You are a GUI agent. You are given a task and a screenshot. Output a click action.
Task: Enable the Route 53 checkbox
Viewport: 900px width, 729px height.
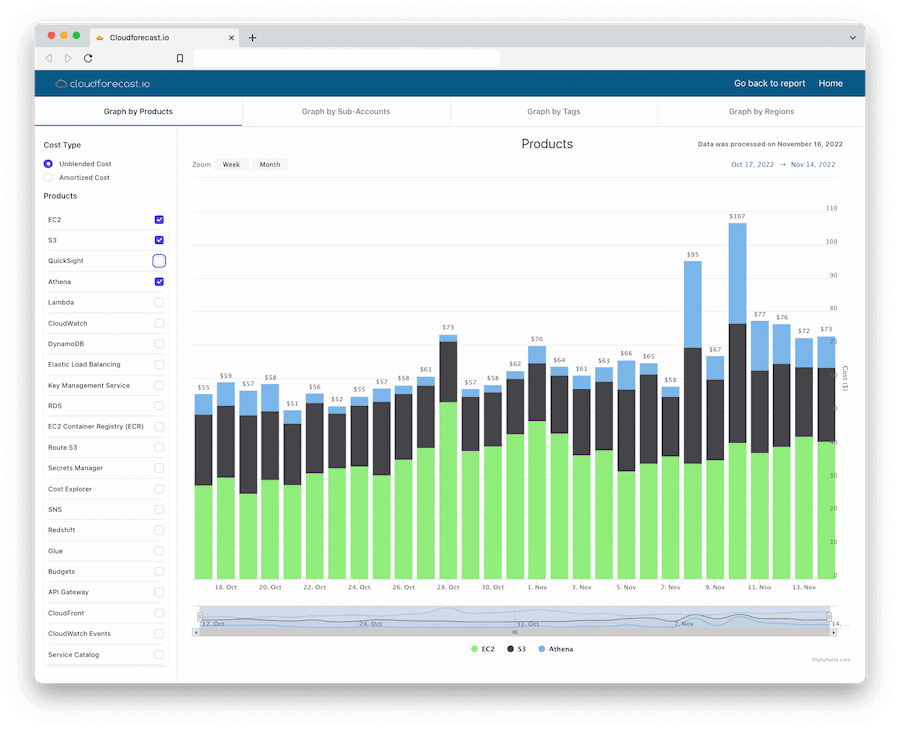click(159, 447)
